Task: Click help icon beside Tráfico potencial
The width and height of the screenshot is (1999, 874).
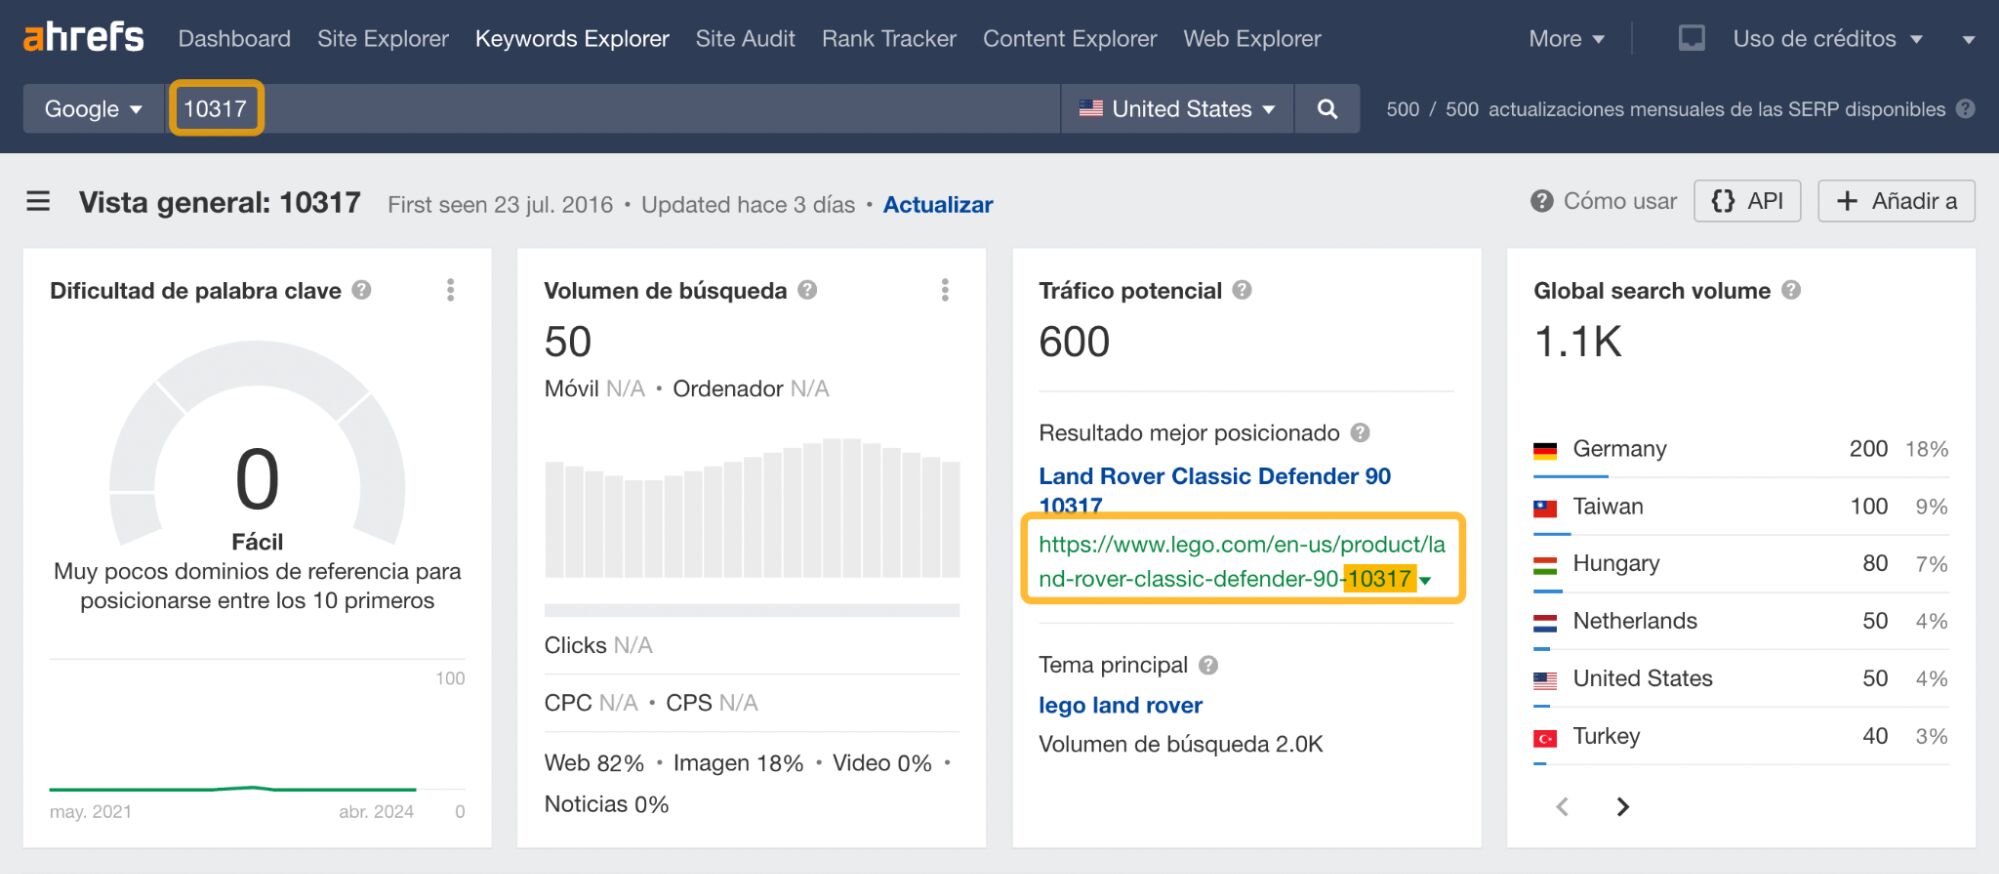Action: tap(1242, 290)
